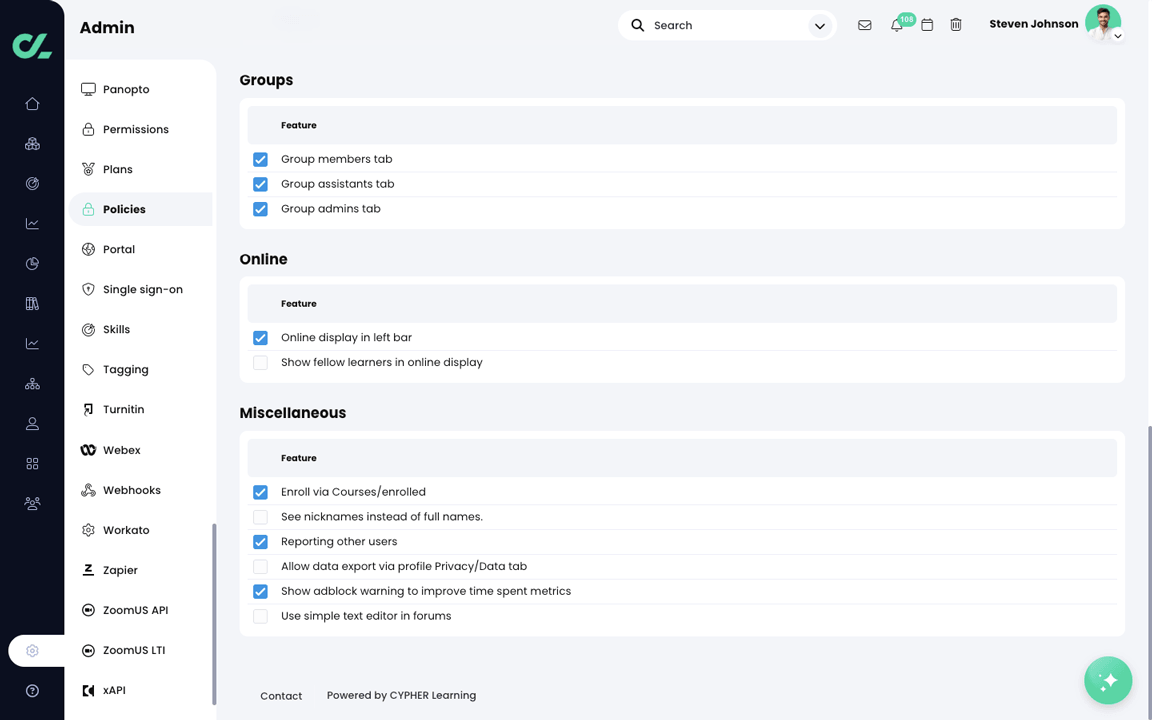
Task: Click the search magnifier icon
Action: click(x=638, y=25)
